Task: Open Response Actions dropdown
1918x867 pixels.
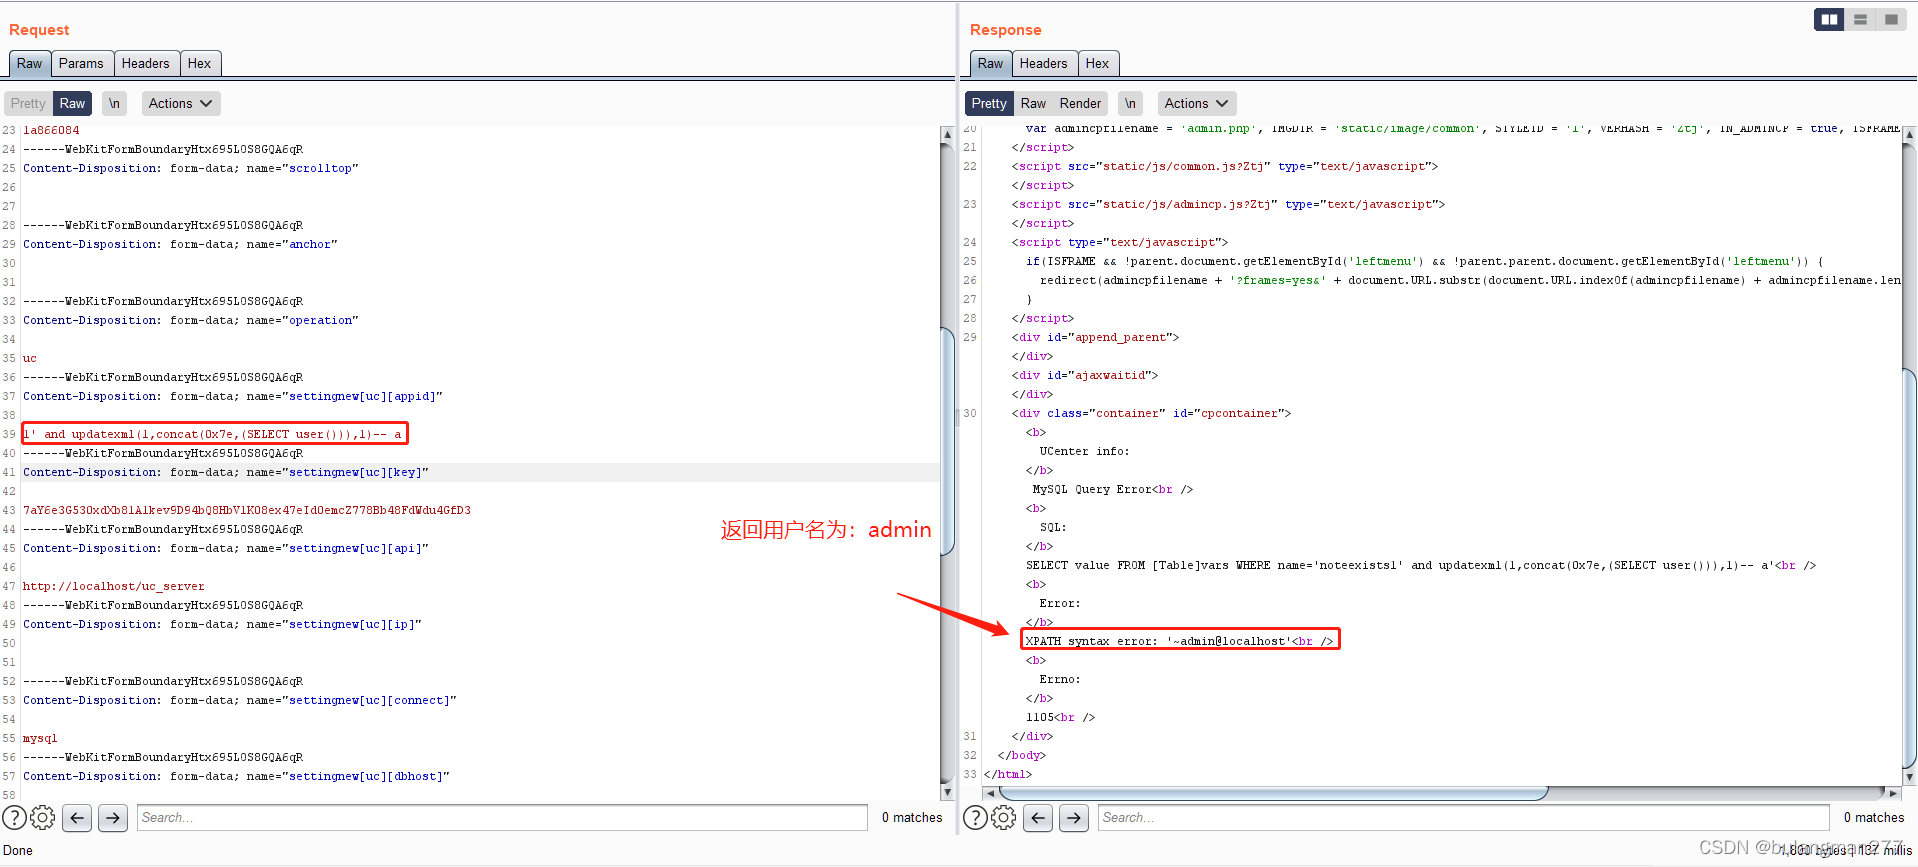Action: point(1196,103)
